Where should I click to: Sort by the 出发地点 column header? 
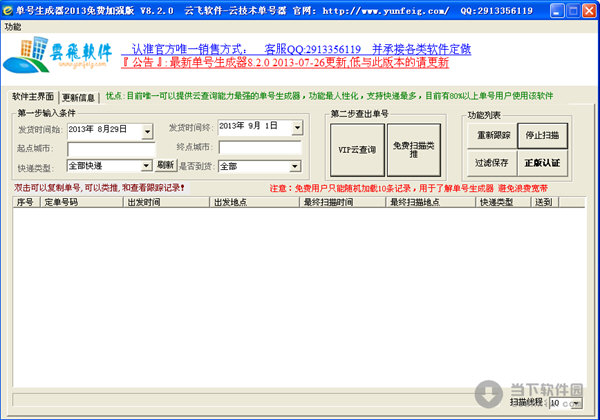pos(254,202)
